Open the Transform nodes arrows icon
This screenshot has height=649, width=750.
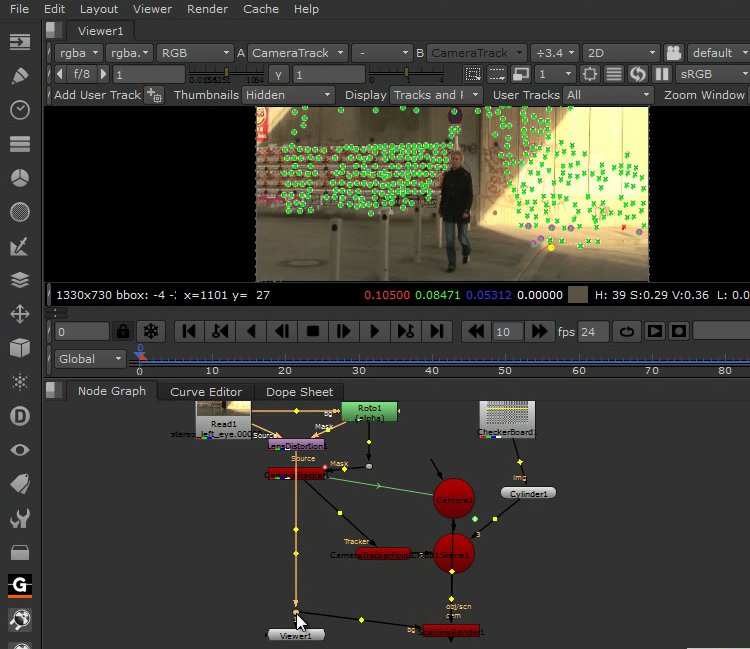coord(20,314)
